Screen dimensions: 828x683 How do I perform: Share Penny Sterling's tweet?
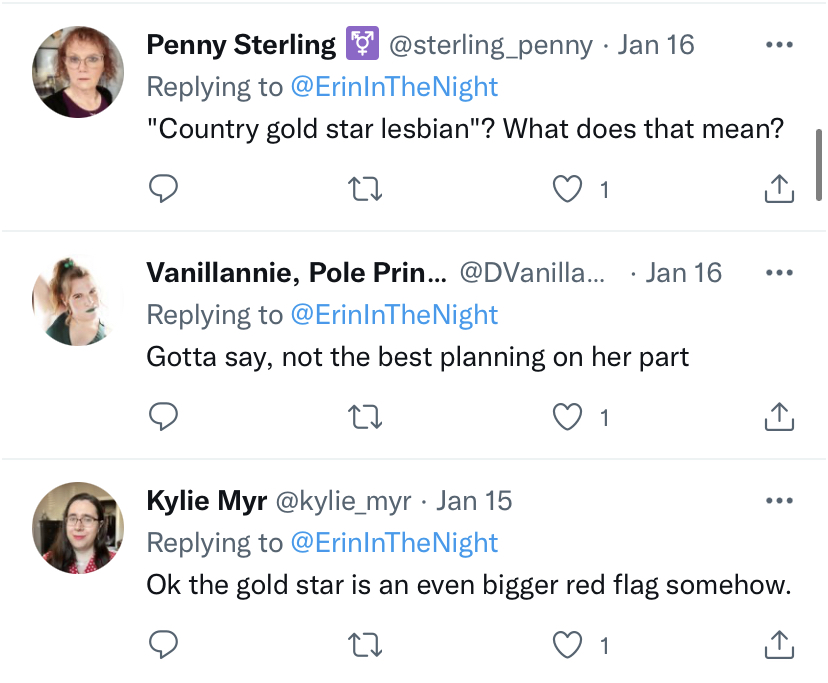click(x=779, y=188)
